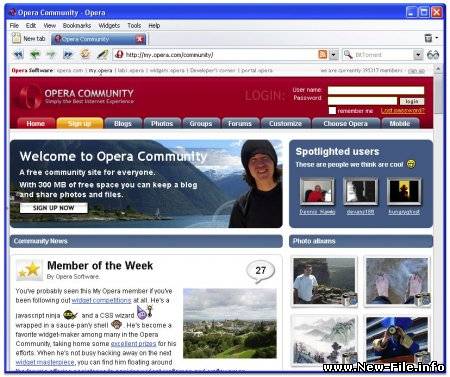450x377 pixels.
Task: Click the login button
Action: tap(412, 101)
